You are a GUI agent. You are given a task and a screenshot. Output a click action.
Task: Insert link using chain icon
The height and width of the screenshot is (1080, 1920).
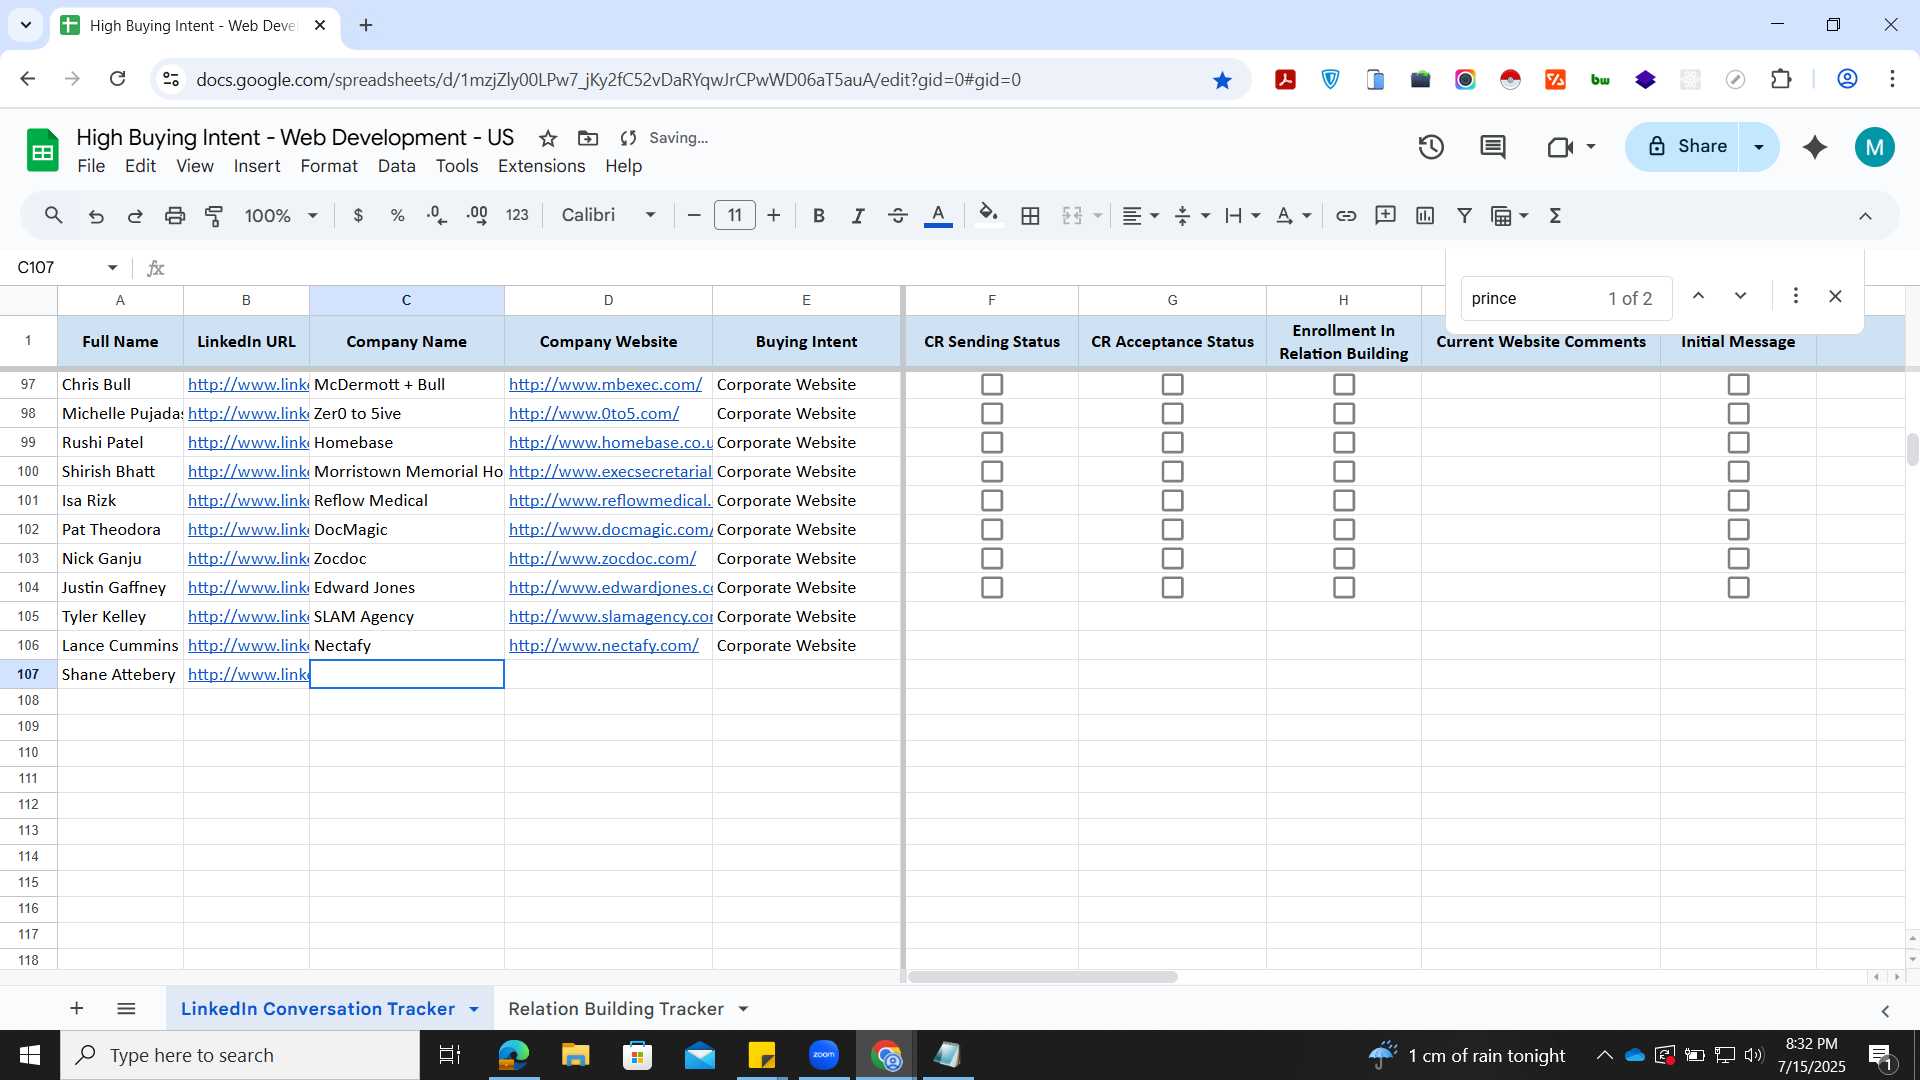(1346, 216)
